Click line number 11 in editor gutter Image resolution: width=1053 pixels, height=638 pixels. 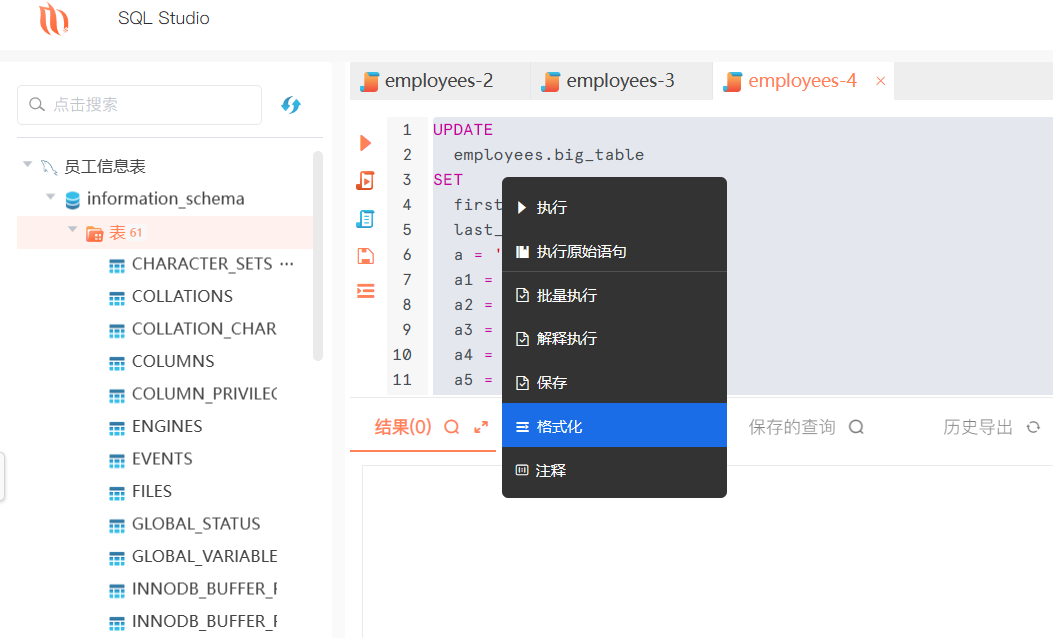(402, 380)
